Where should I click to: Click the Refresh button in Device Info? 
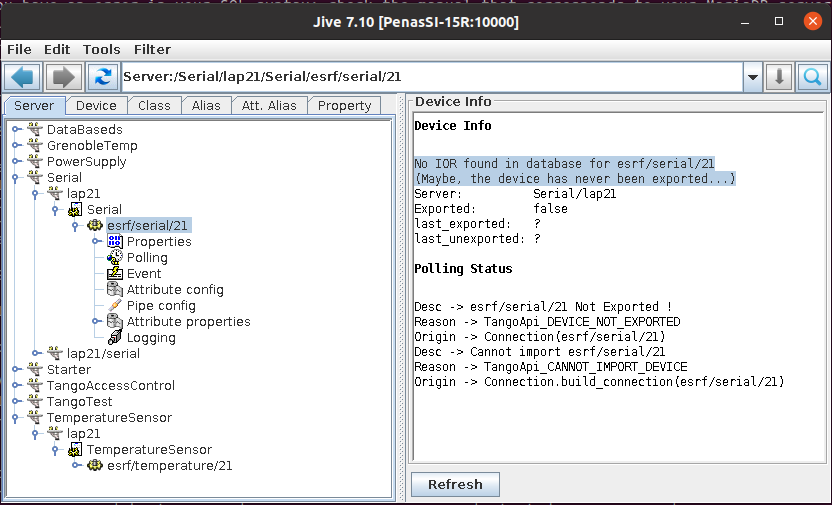455,484
